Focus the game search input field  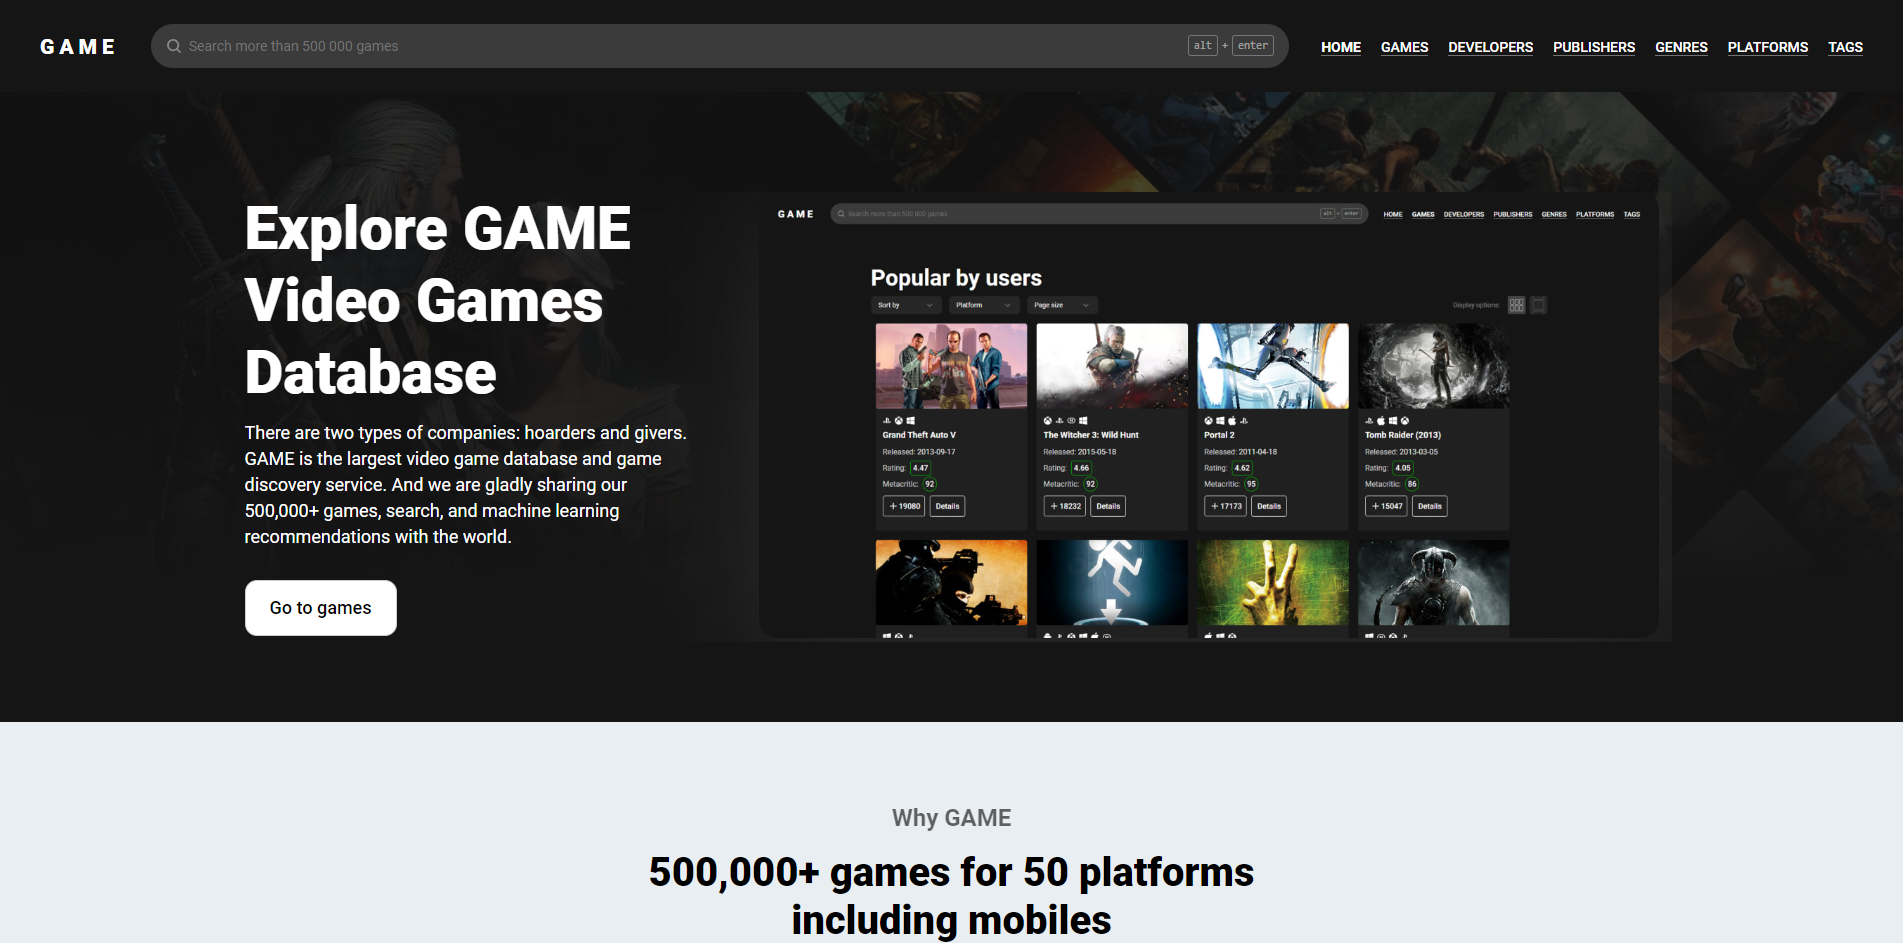[680, 46]
